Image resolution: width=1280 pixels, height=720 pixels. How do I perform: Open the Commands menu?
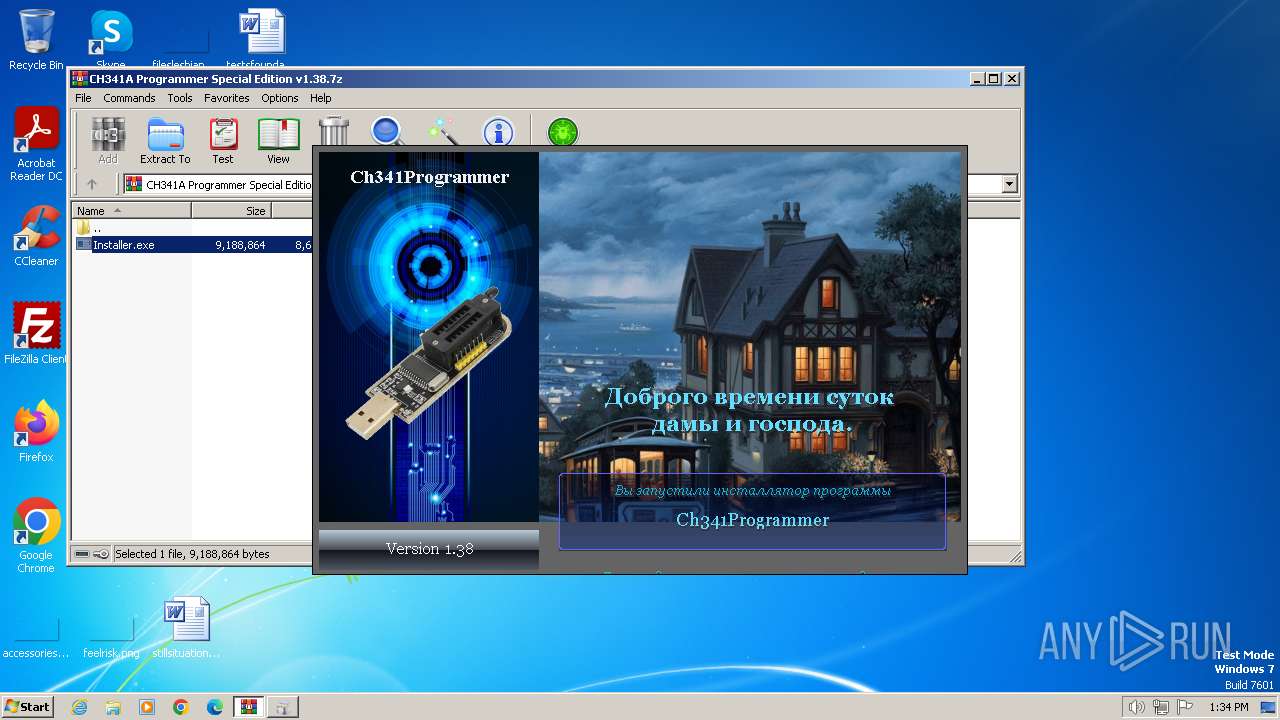[x=129, y=98]
